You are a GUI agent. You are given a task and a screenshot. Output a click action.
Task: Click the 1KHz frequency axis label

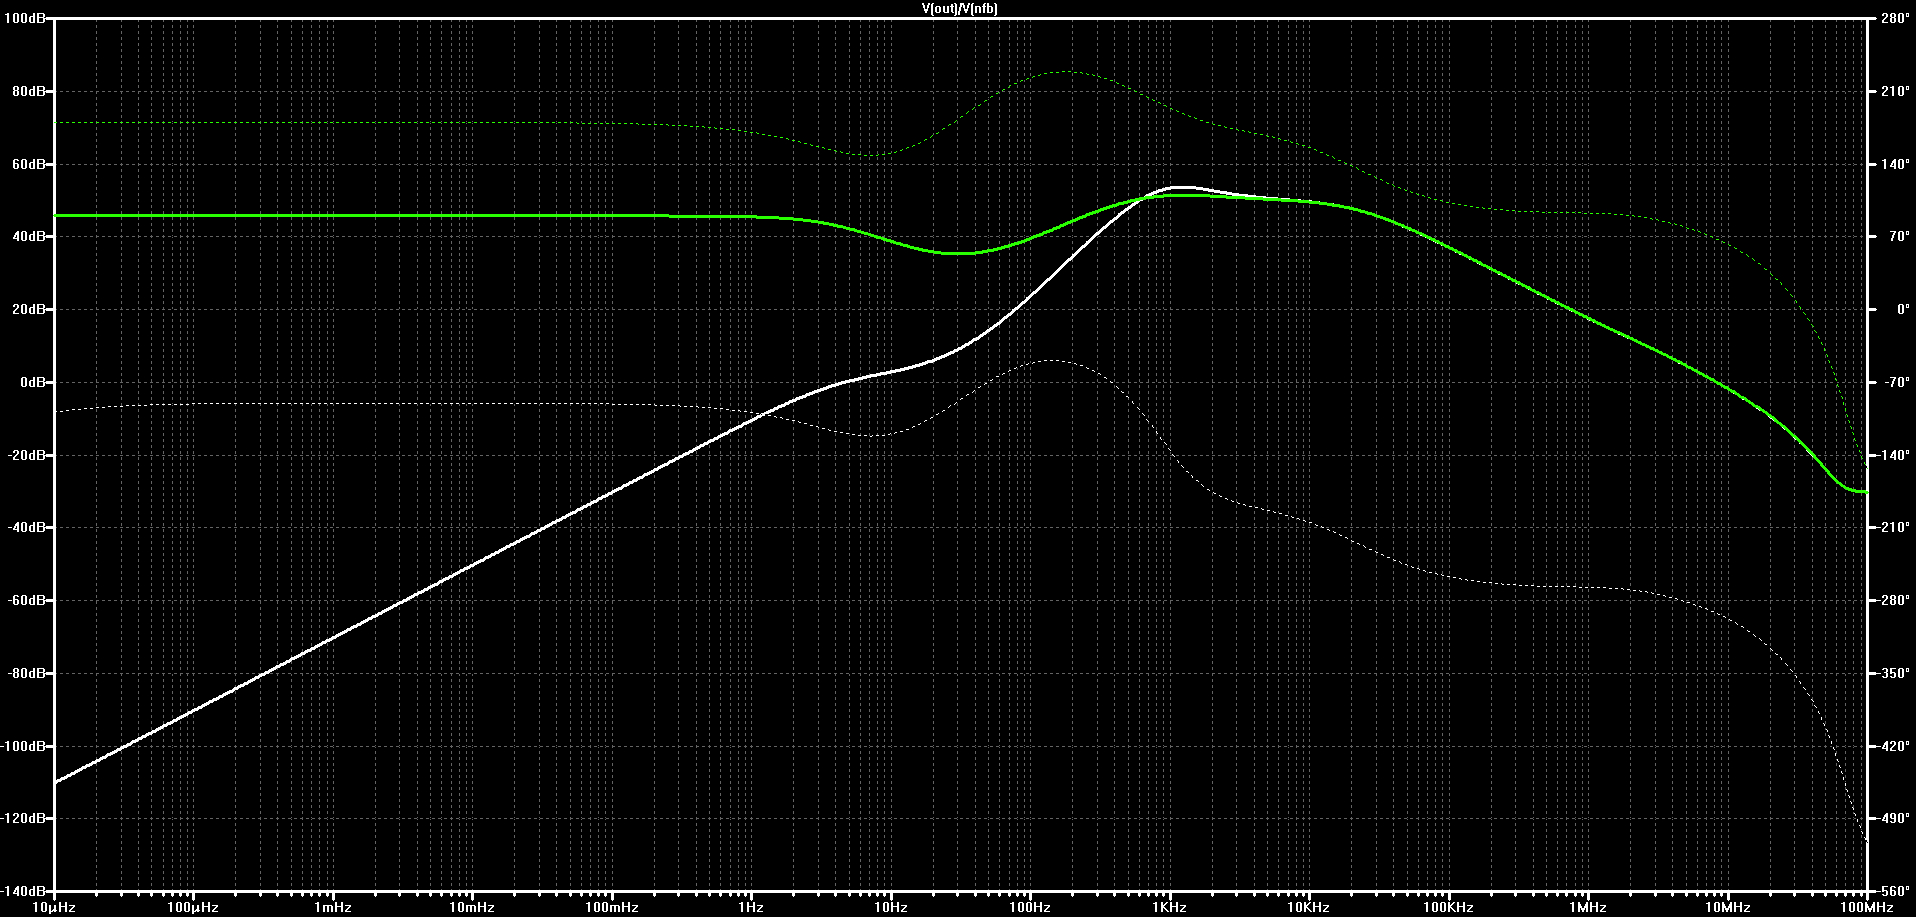coord(1169,907)
